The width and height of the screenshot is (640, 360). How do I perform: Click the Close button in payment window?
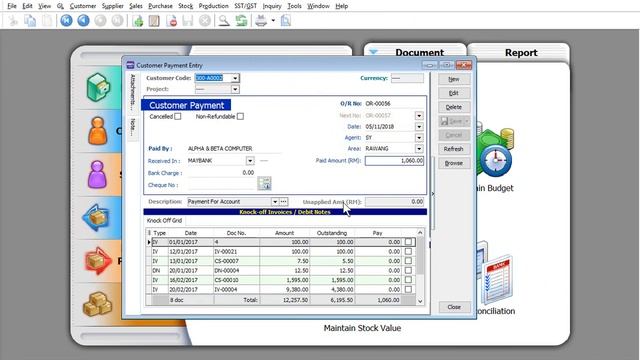454,307
